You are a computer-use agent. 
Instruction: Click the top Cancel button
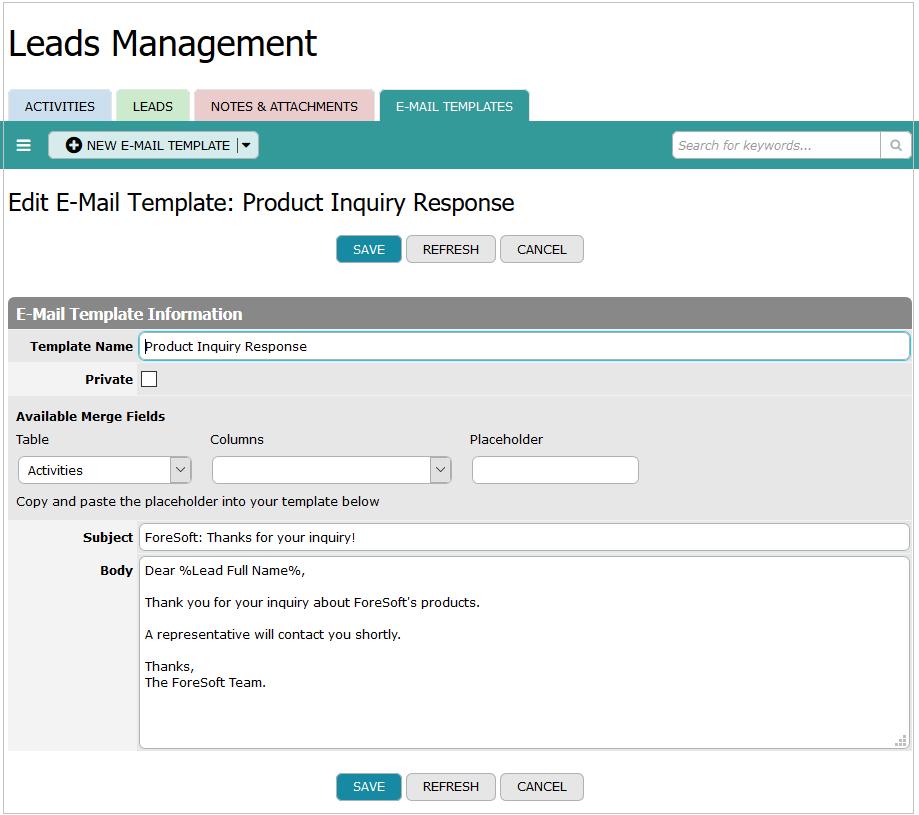542,250
